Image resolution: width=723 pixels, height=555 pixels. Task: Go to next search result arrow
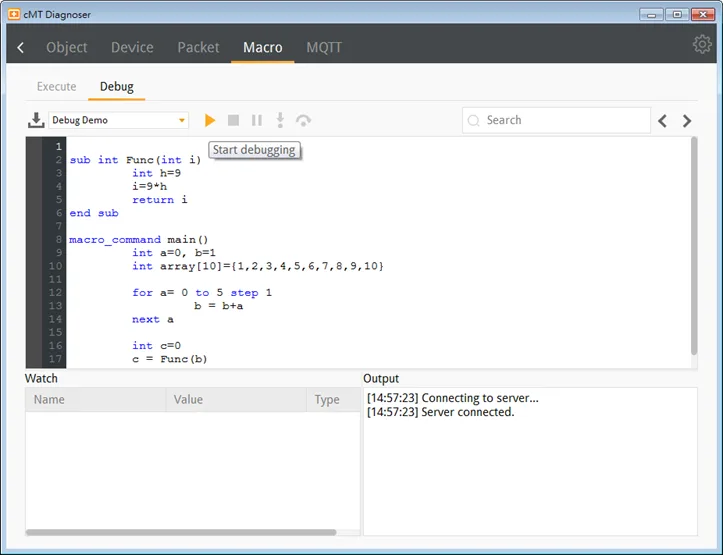pos(687,121)
